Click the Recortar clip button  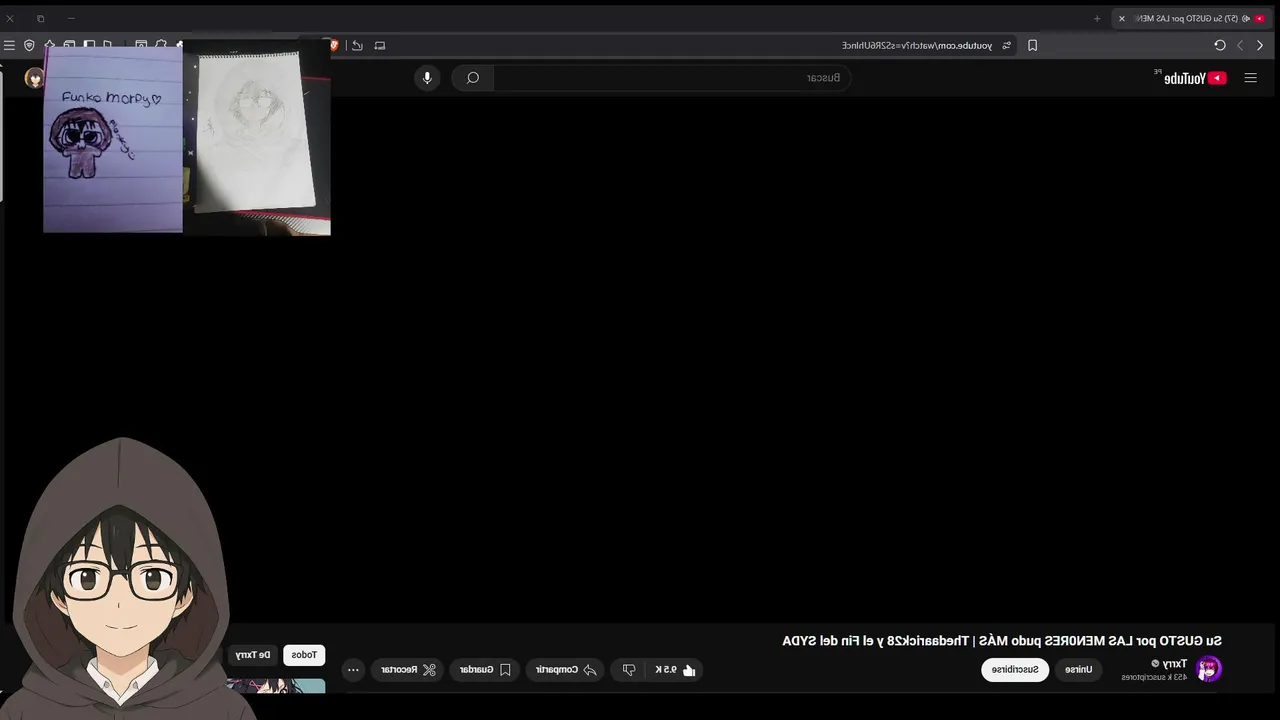(x=408, y=670)
